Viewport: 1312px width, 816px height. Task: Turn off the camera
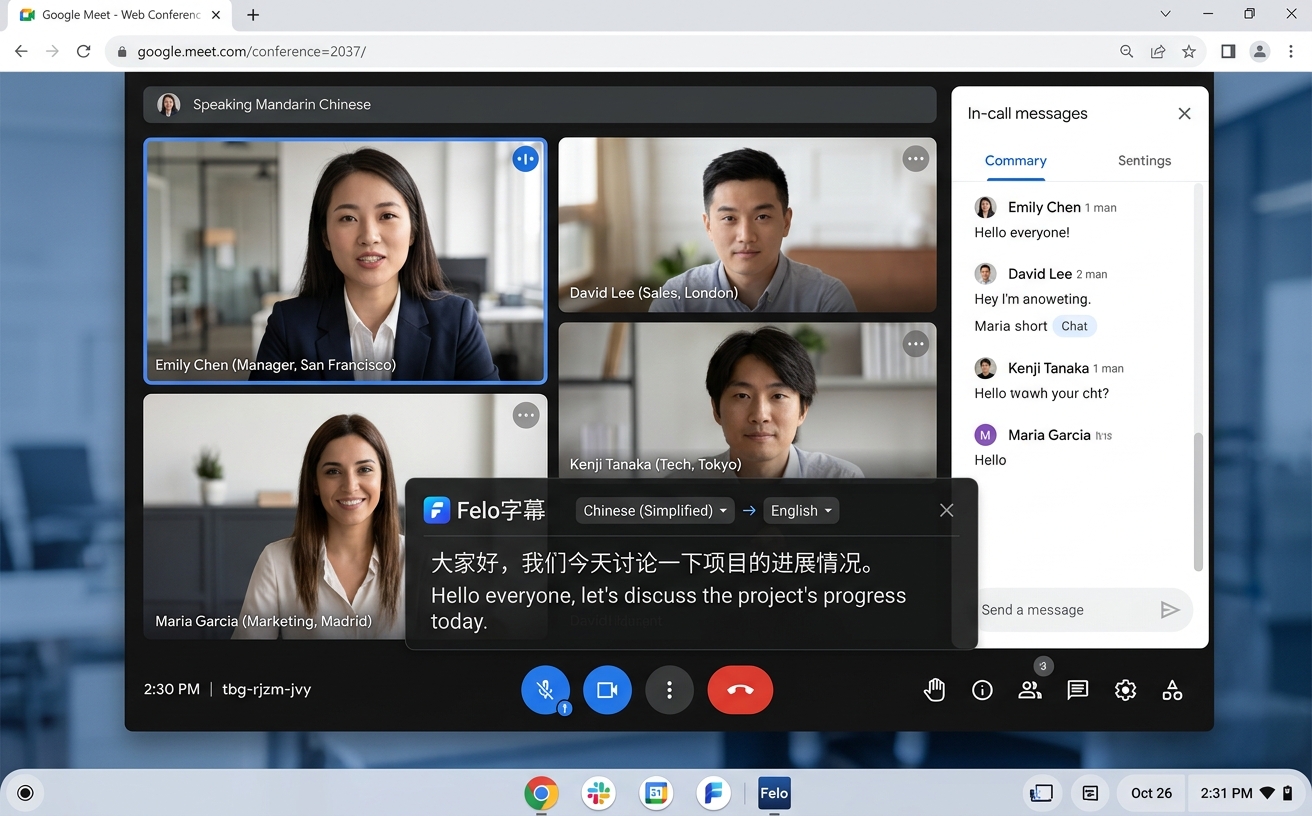point(607,689)
